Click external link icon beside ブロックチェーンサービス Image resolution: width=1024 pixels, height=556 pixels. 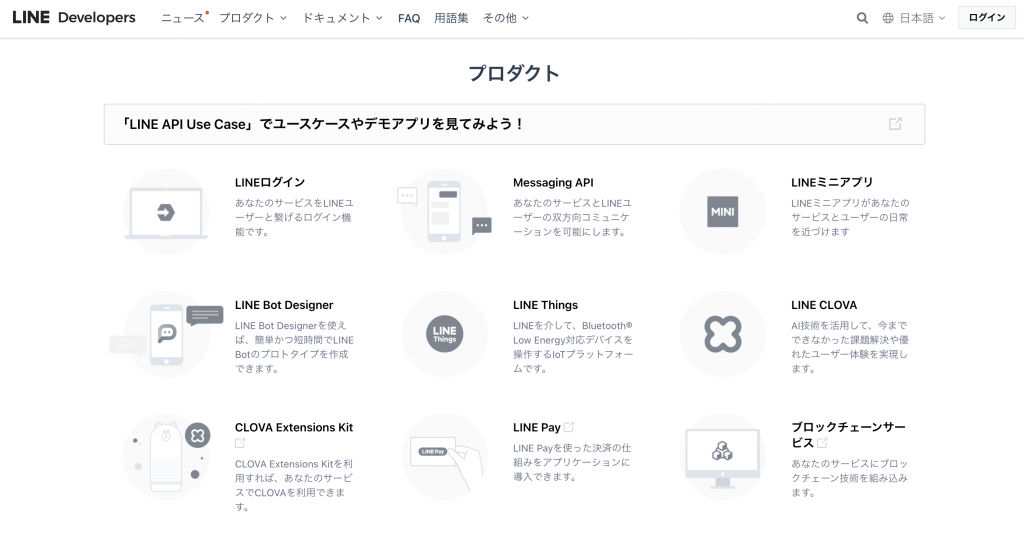tap(822, 443)
